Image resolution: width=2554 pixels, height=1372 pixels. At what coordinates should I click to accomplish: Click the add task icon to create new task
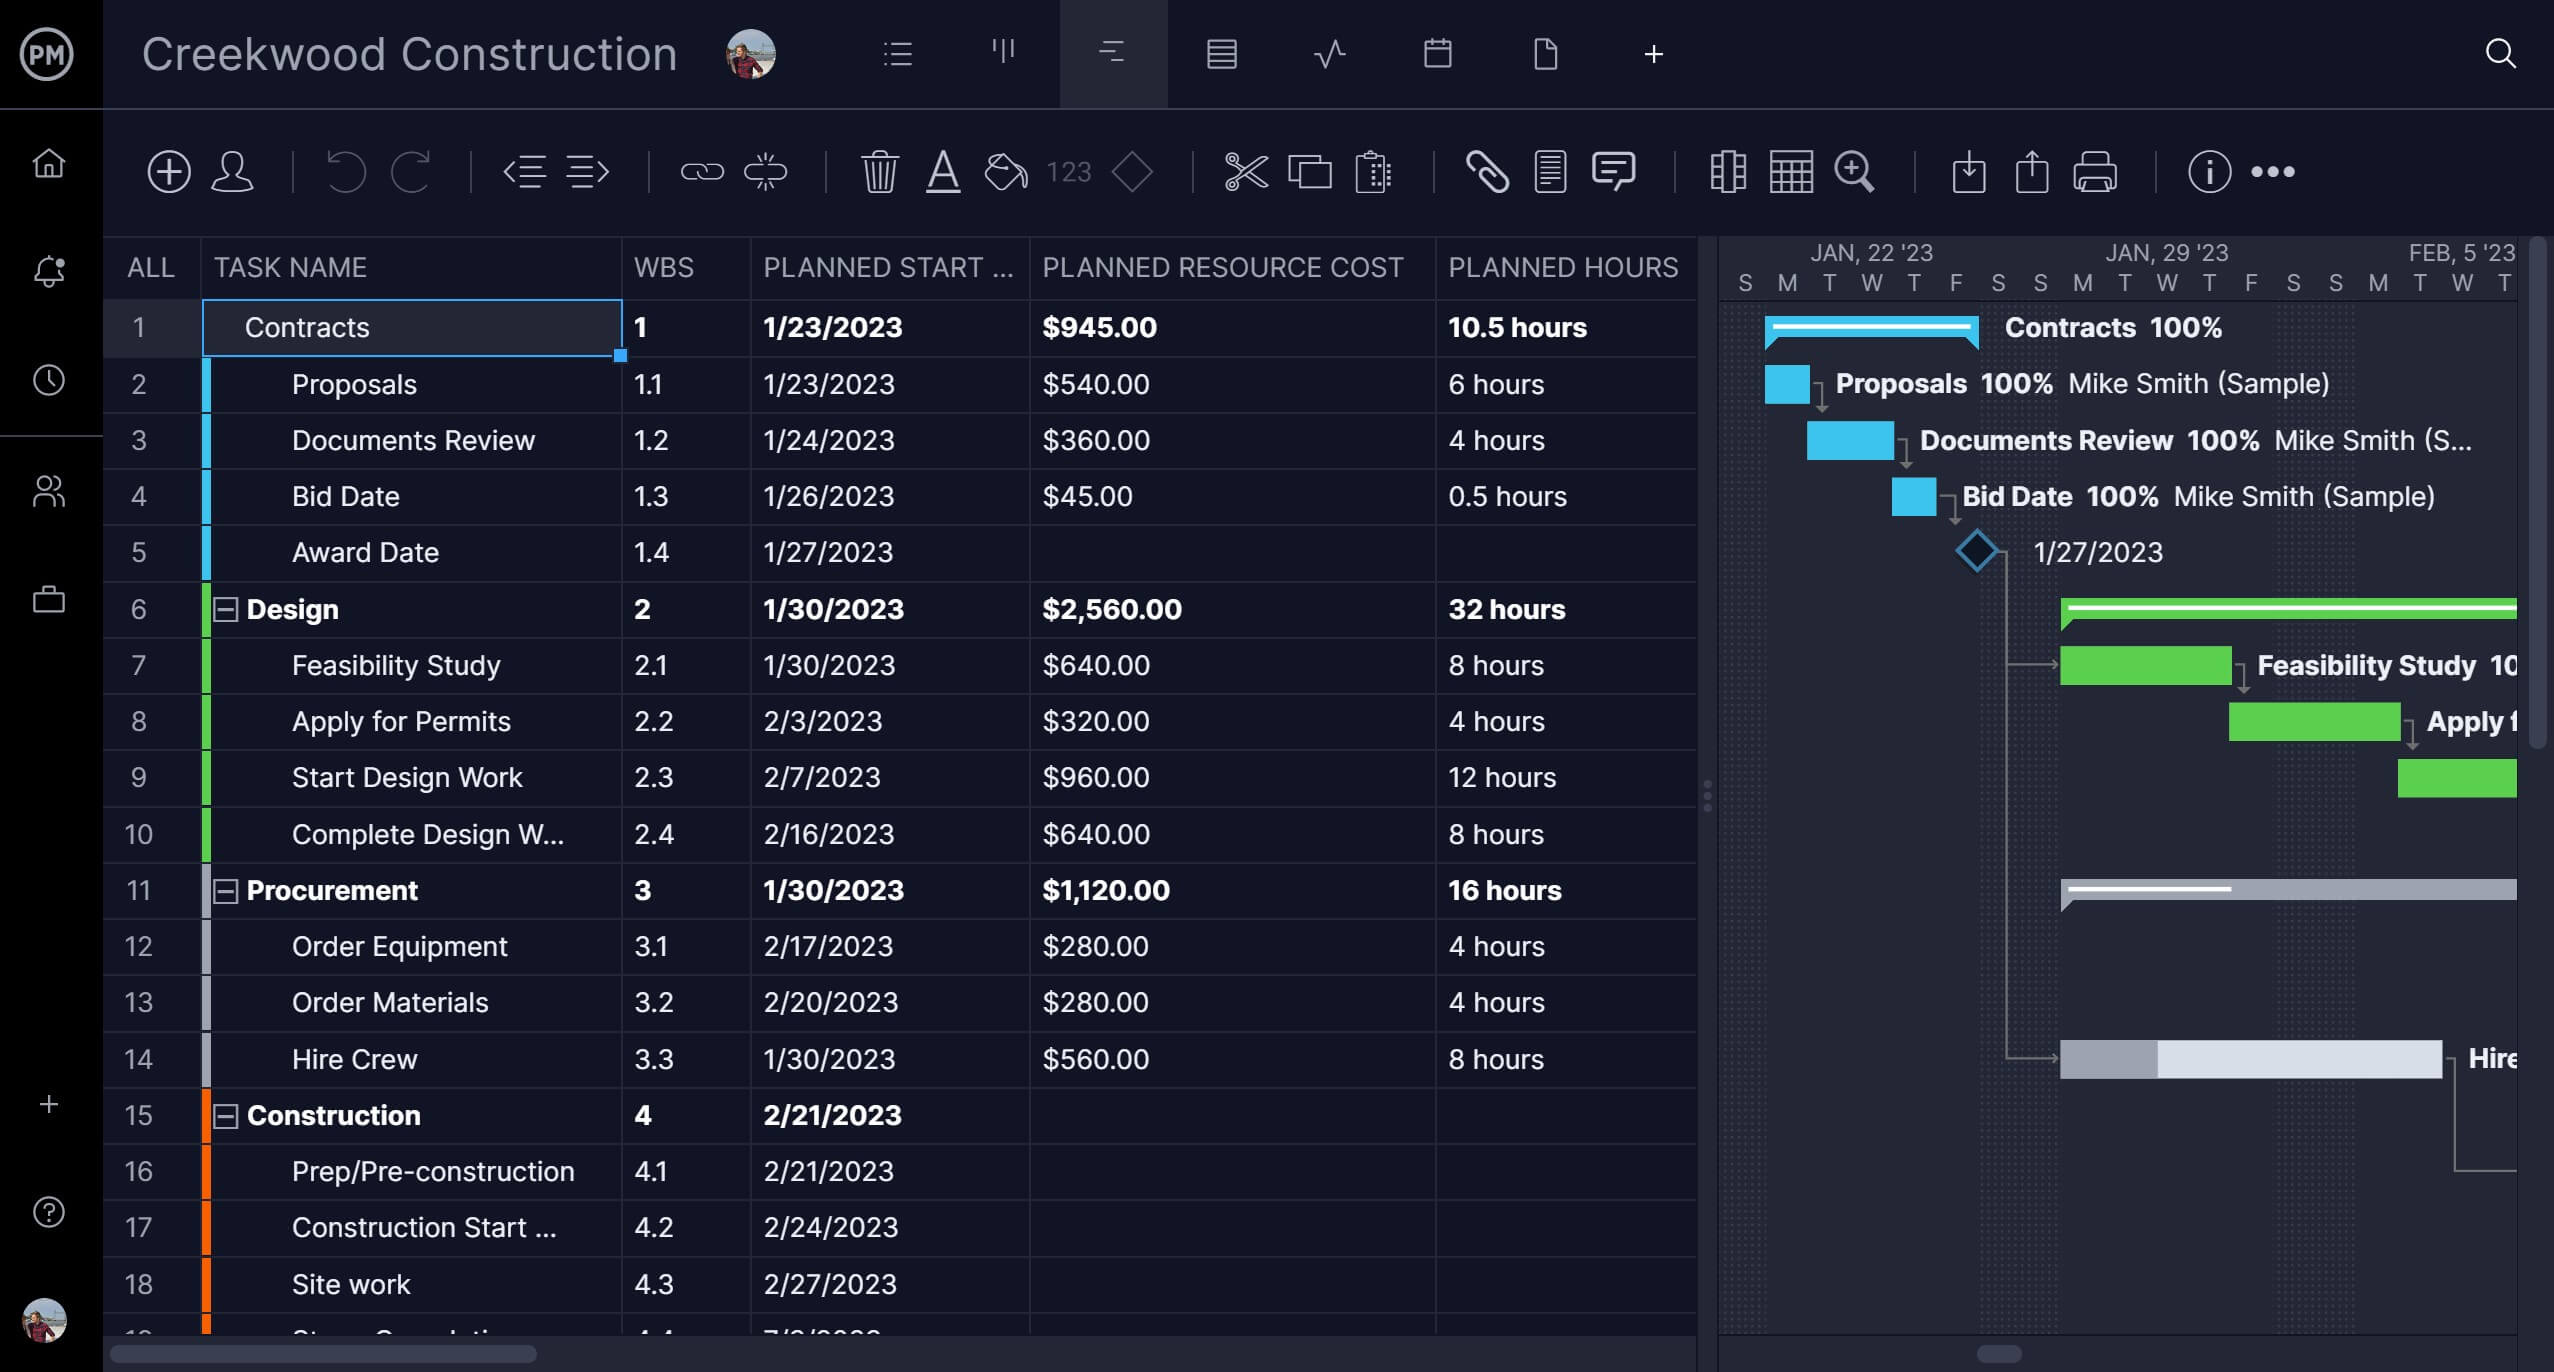[167, 171]
